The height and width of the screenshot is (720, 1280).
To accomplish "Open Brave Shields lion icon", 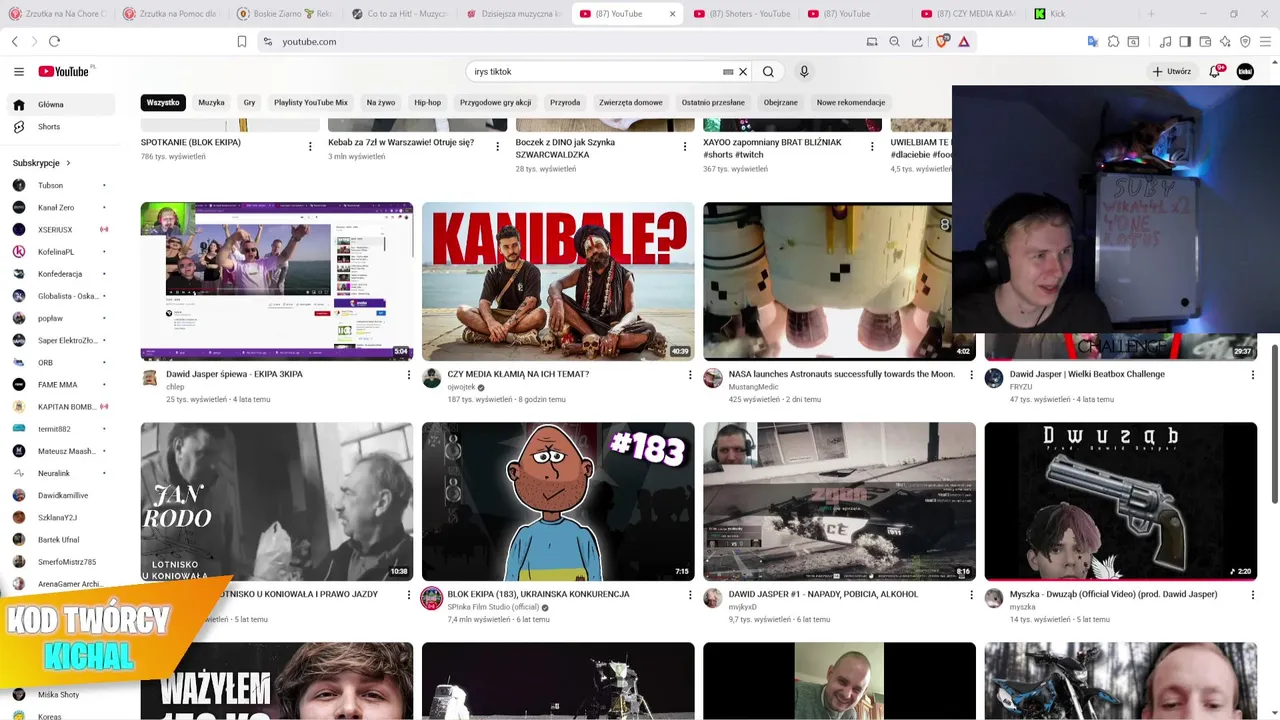I will pos(941,41).
